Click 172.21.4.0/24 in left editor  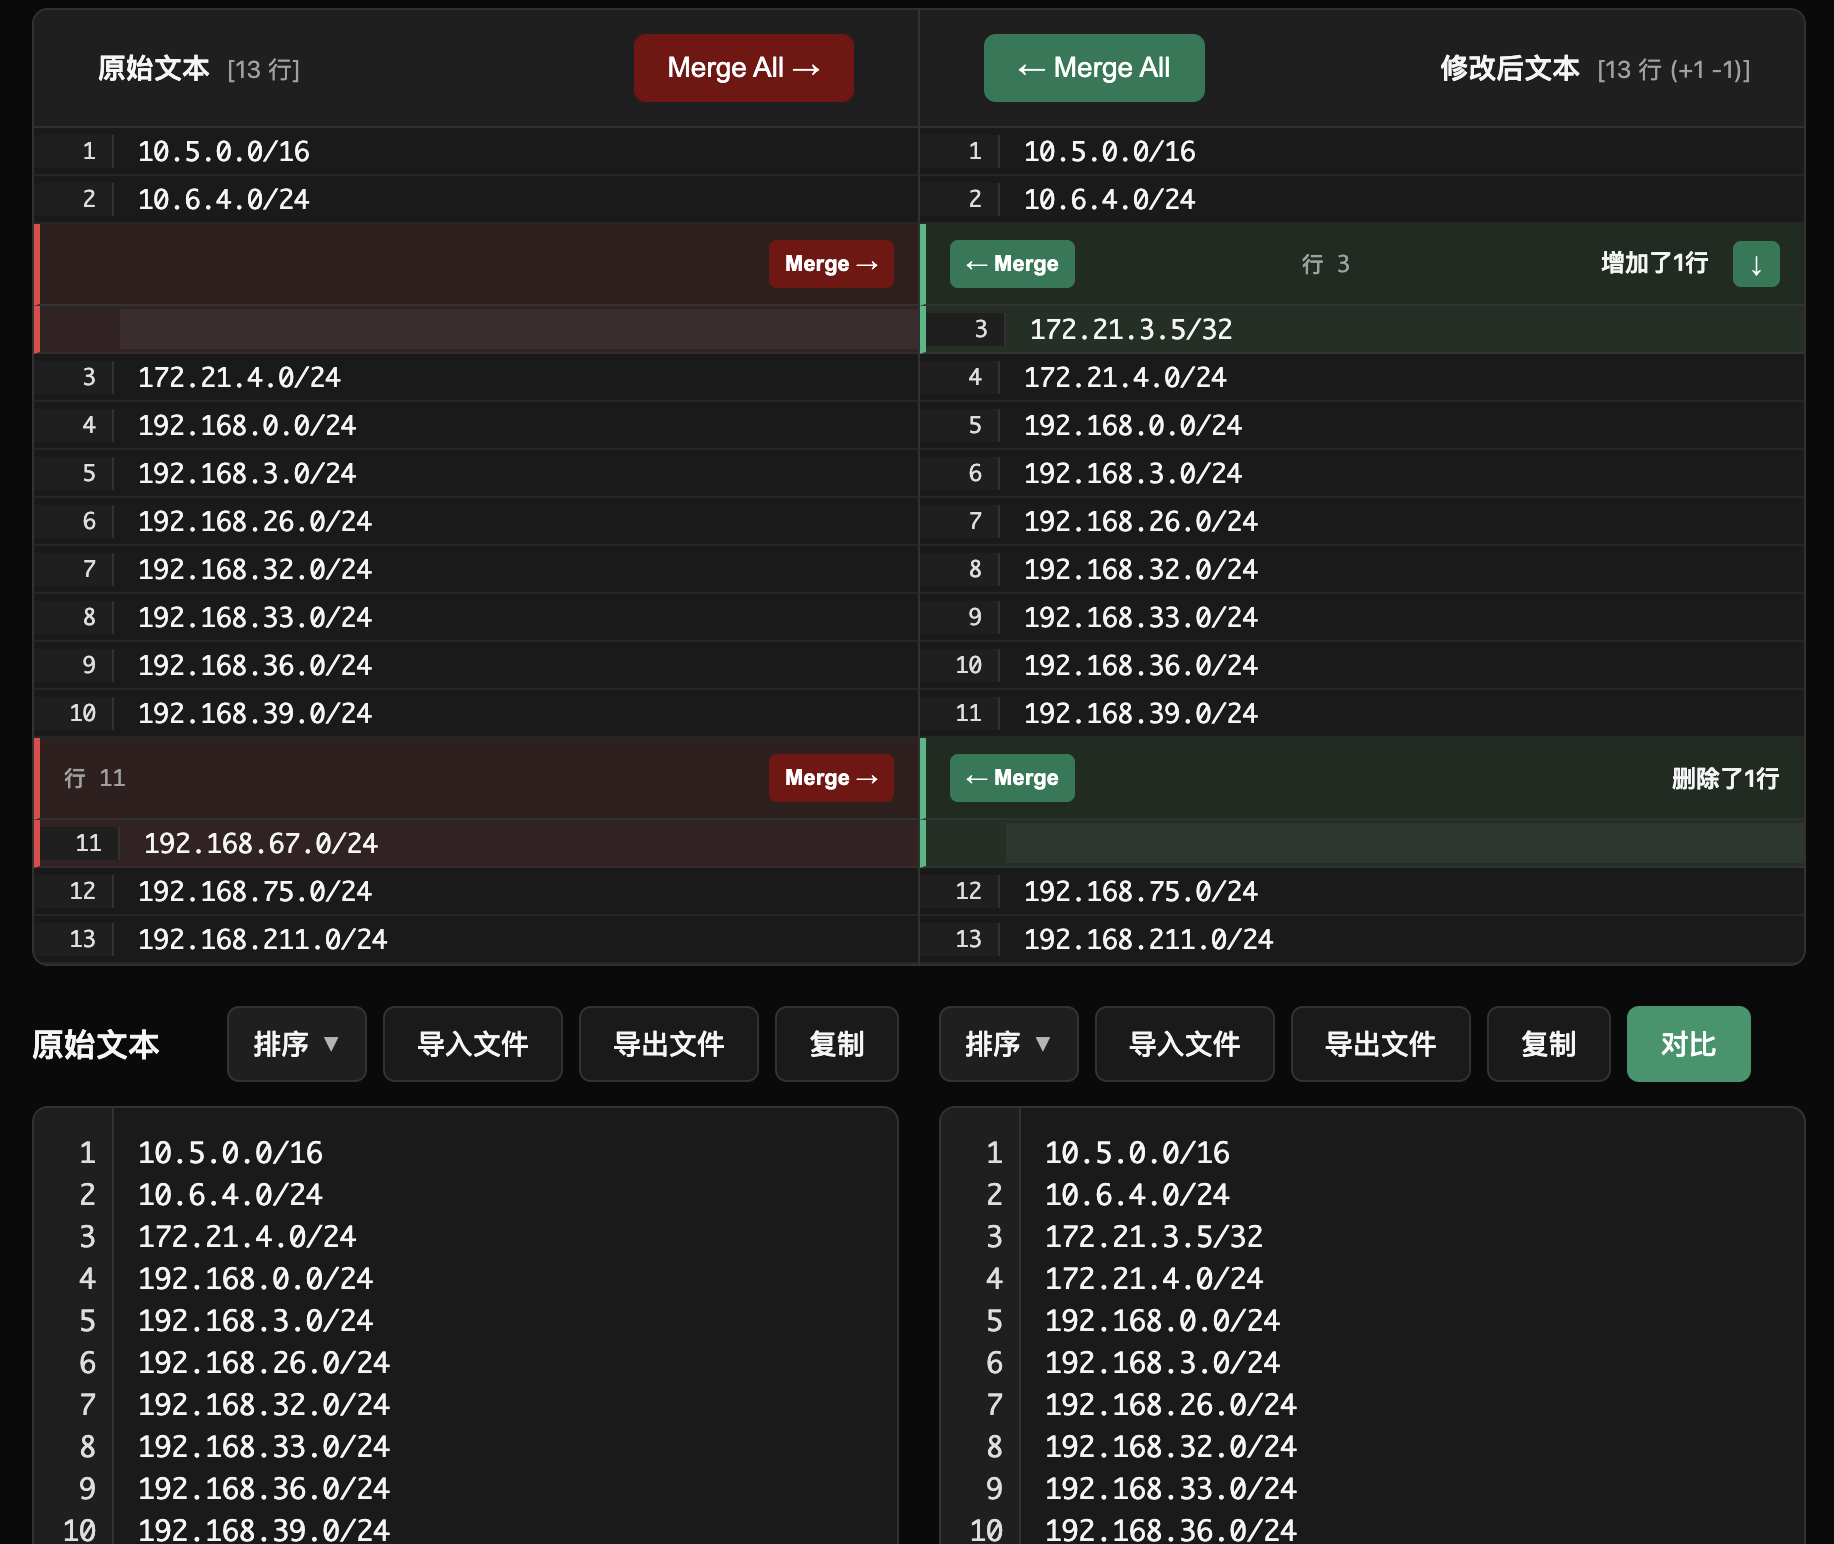click(x=247, y=1236)
